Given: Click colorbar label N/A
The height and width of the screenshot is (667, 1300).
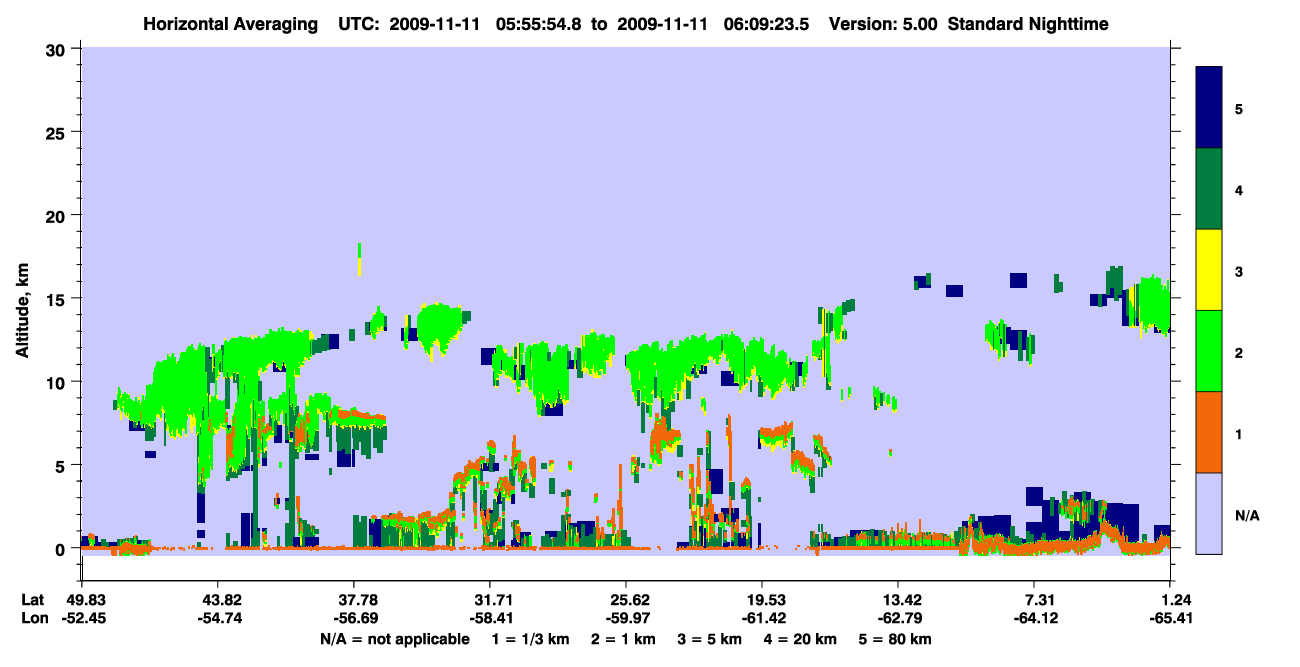Looking at the screenshot, I should click(1246, 516).
